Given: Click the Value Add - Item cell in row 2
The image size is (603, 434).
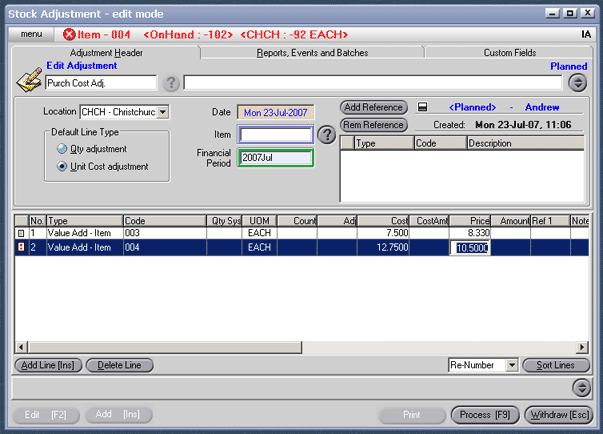Looking at the screenshot, I should click(x=85, y=248).
